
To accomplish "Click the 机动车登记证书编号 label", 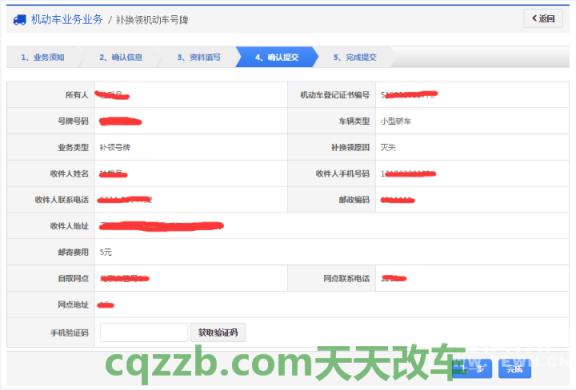I will pos(335,95).
